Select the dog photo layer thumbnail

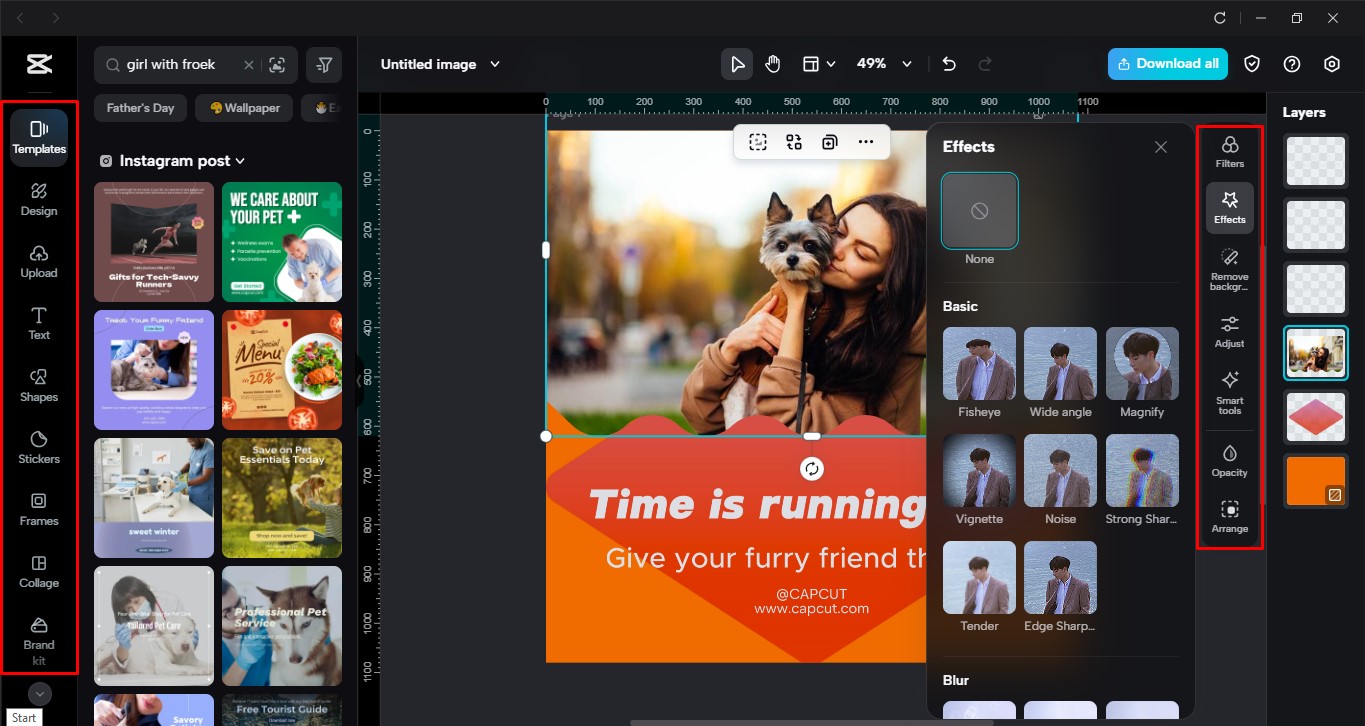pos(1316,353)
